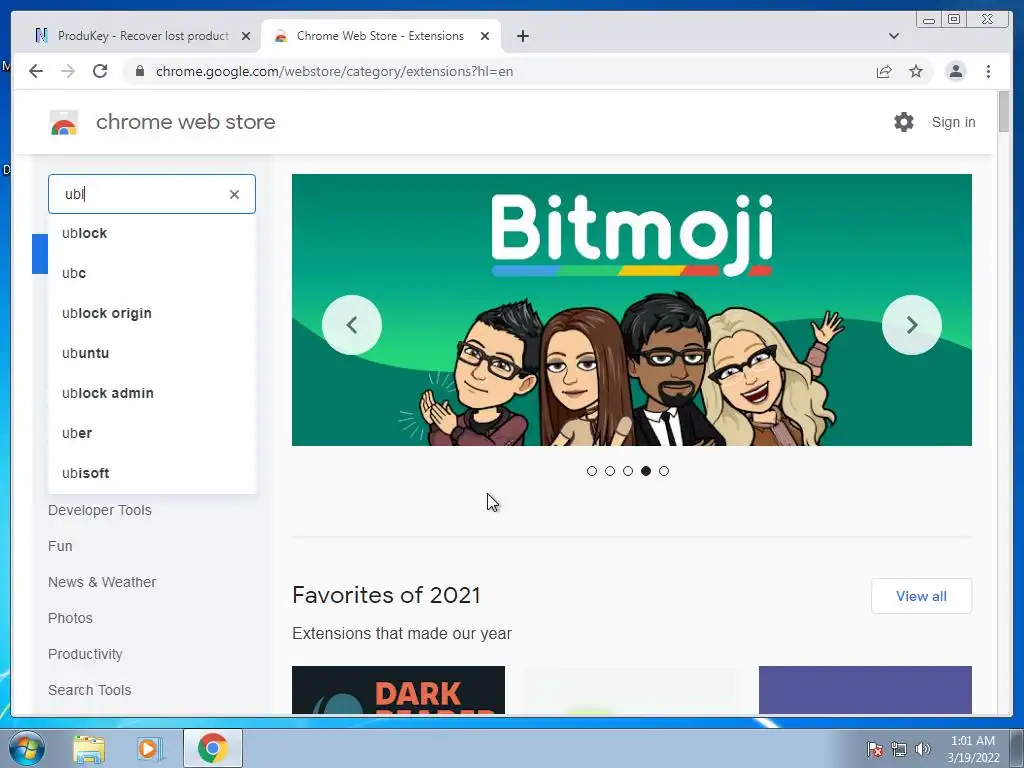The image size is (1024, 768).
Task: Click the address bar URL
Action: pos(334,71)
